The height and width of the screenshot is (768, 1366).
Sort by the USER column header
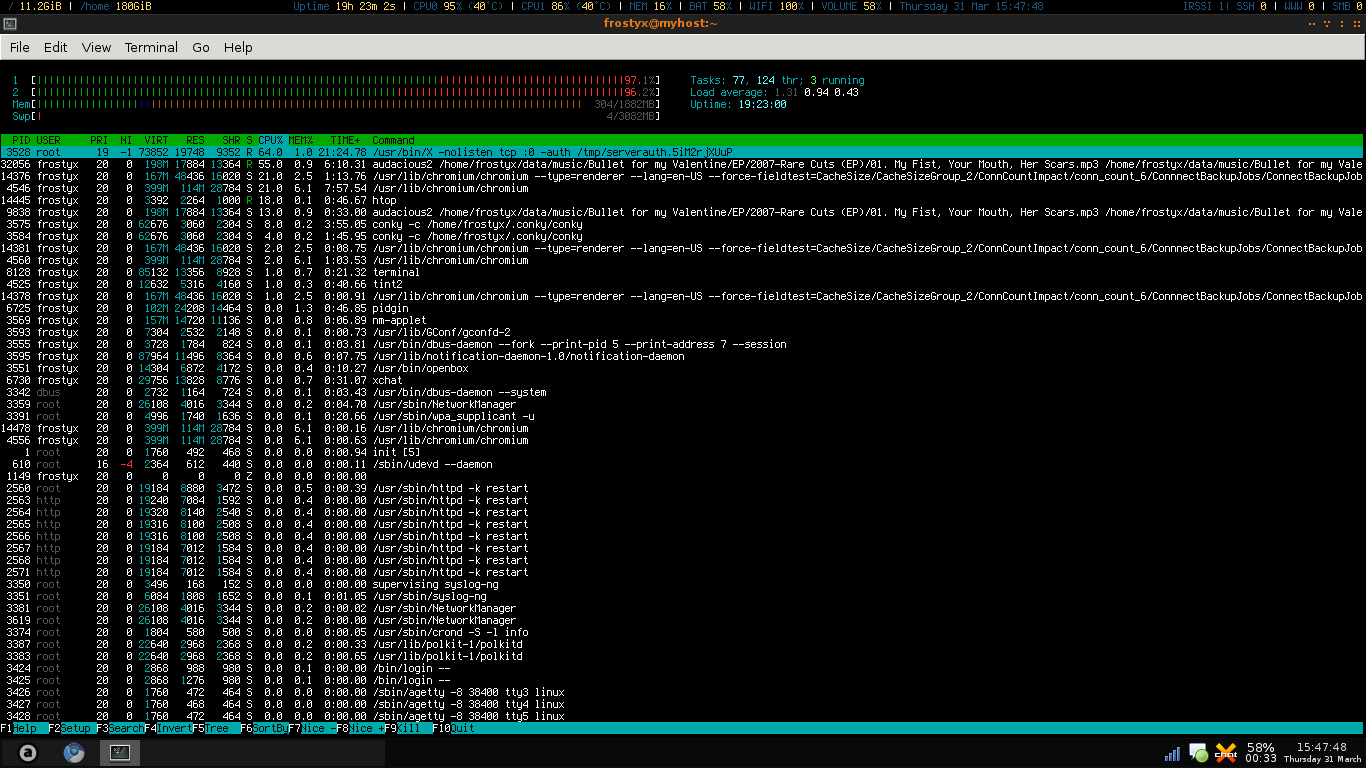click(x=49, y=140)
